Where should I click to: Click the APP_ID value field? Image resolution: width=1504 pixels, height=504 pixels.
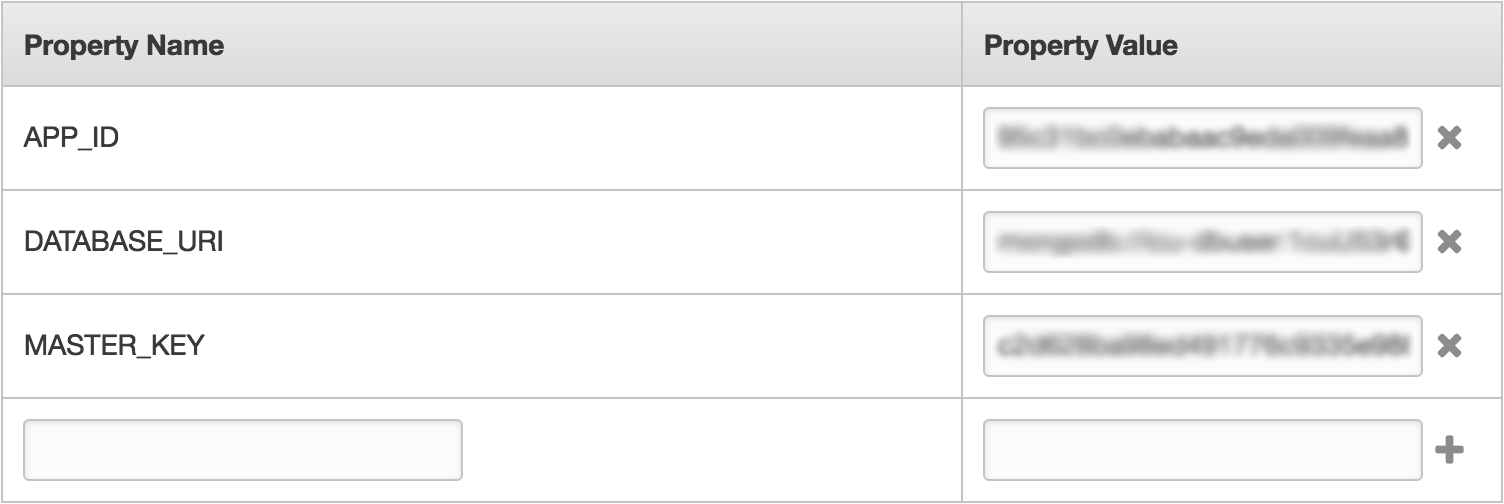pyautogui.click(x=1202, y=138)
